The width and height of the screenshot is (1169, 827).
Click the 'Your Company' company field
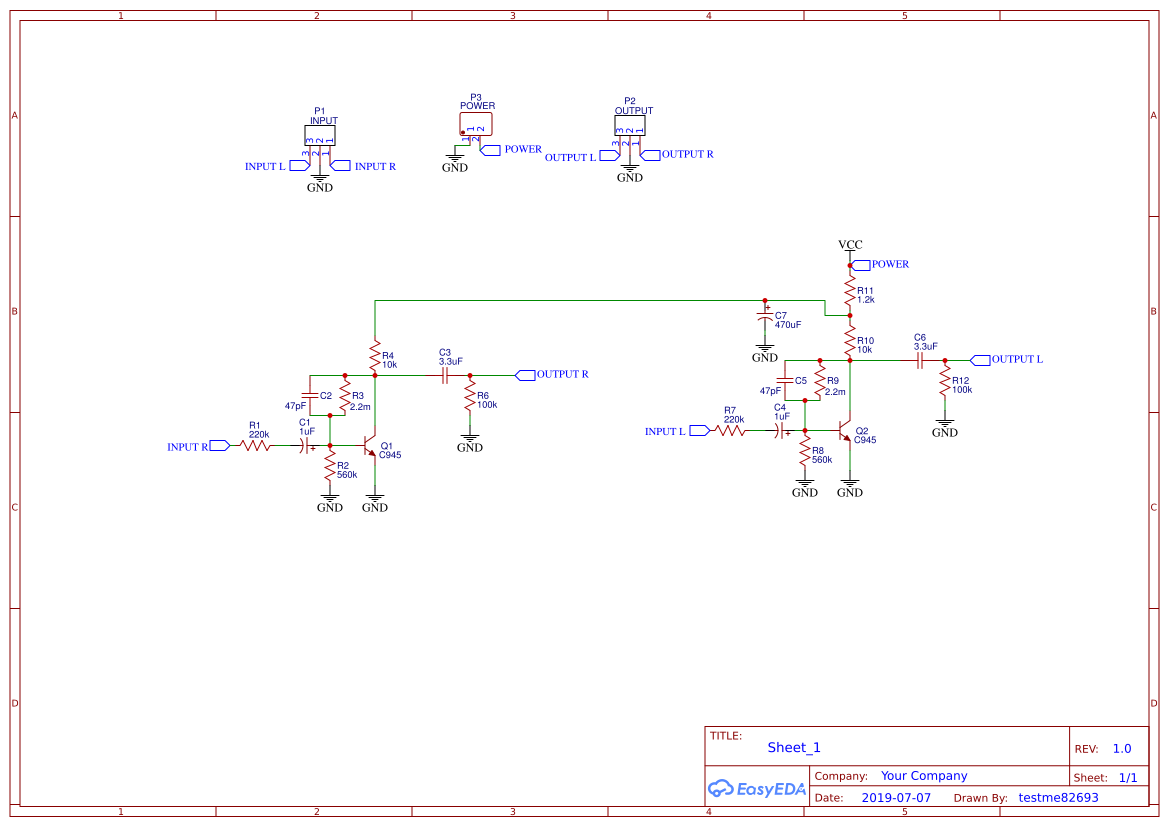pos(924,776)
